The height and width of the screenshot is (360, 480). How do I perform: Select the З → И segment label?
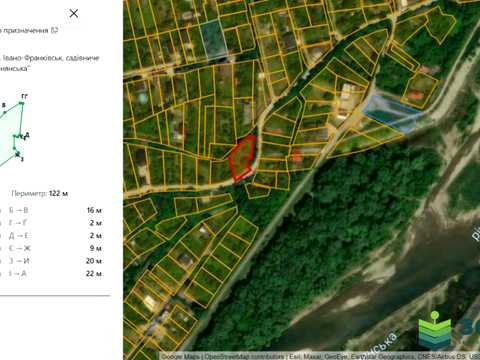tap(19, 261)
